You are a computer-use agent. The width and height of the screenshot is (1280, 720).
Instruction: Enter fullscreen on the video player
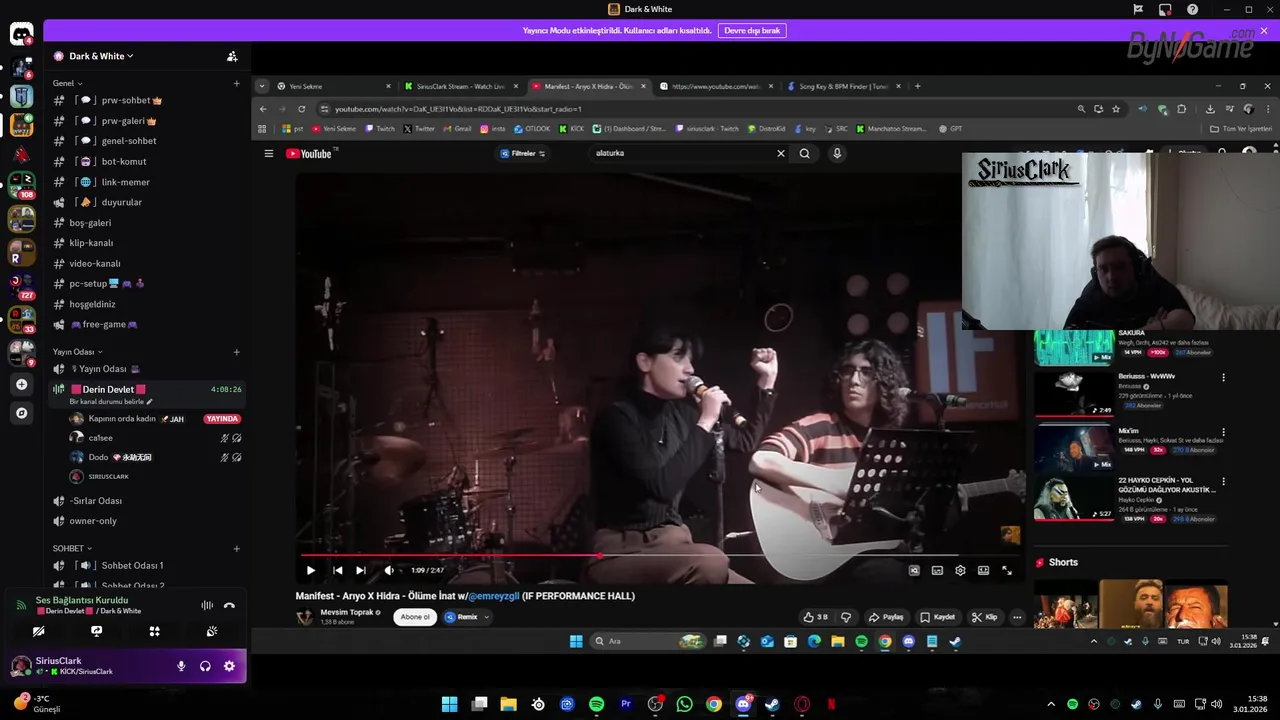(x=1007, y=570)
